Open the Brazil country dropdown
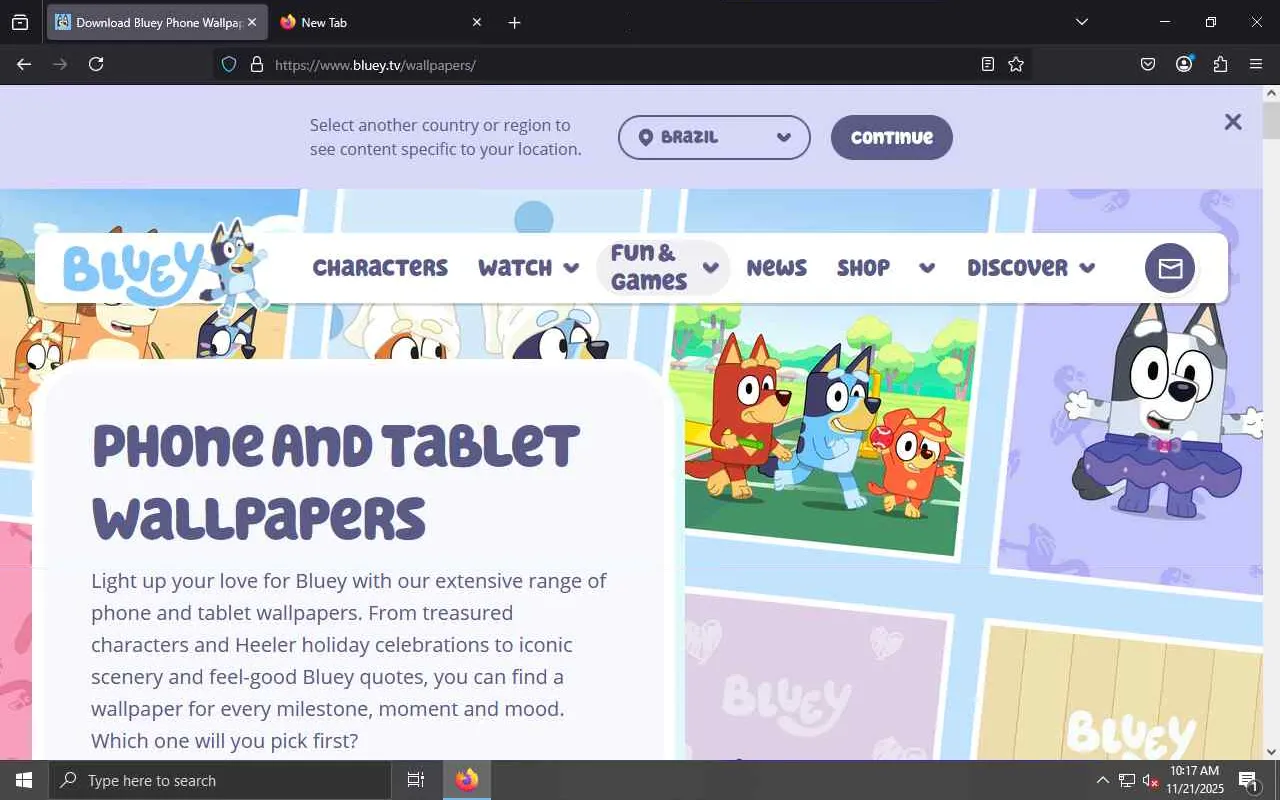1280x800 pixels. click(x=714, y=137)
